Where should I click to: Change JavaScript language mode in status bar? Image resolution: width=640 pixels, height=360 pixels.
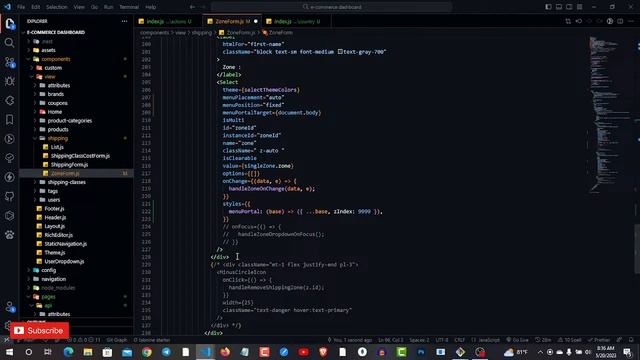point(486,340)
